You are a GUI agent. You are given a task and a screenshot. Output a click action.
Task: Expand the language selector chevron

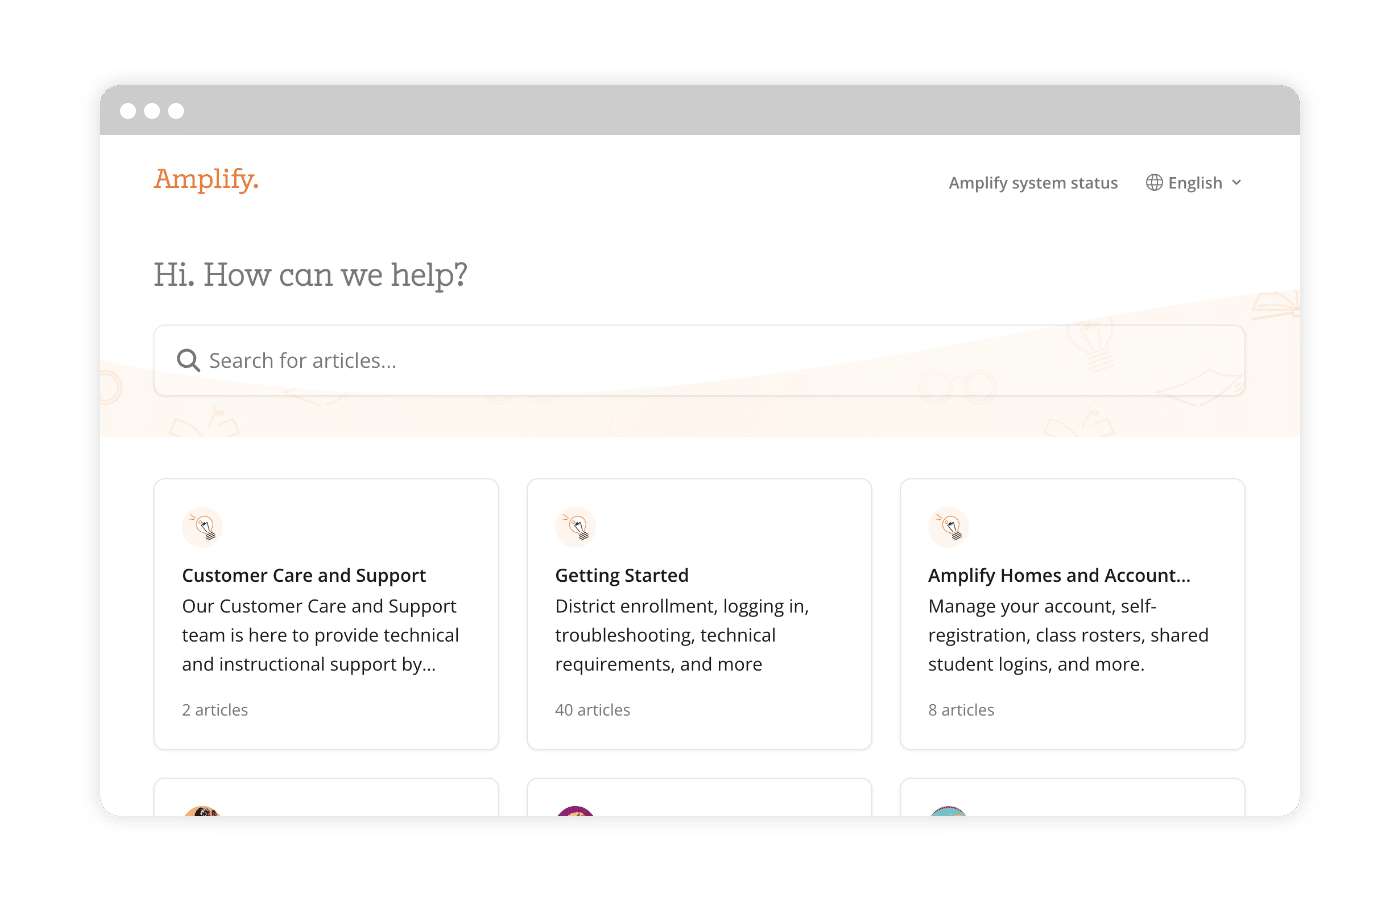[x=1238, y=183]
